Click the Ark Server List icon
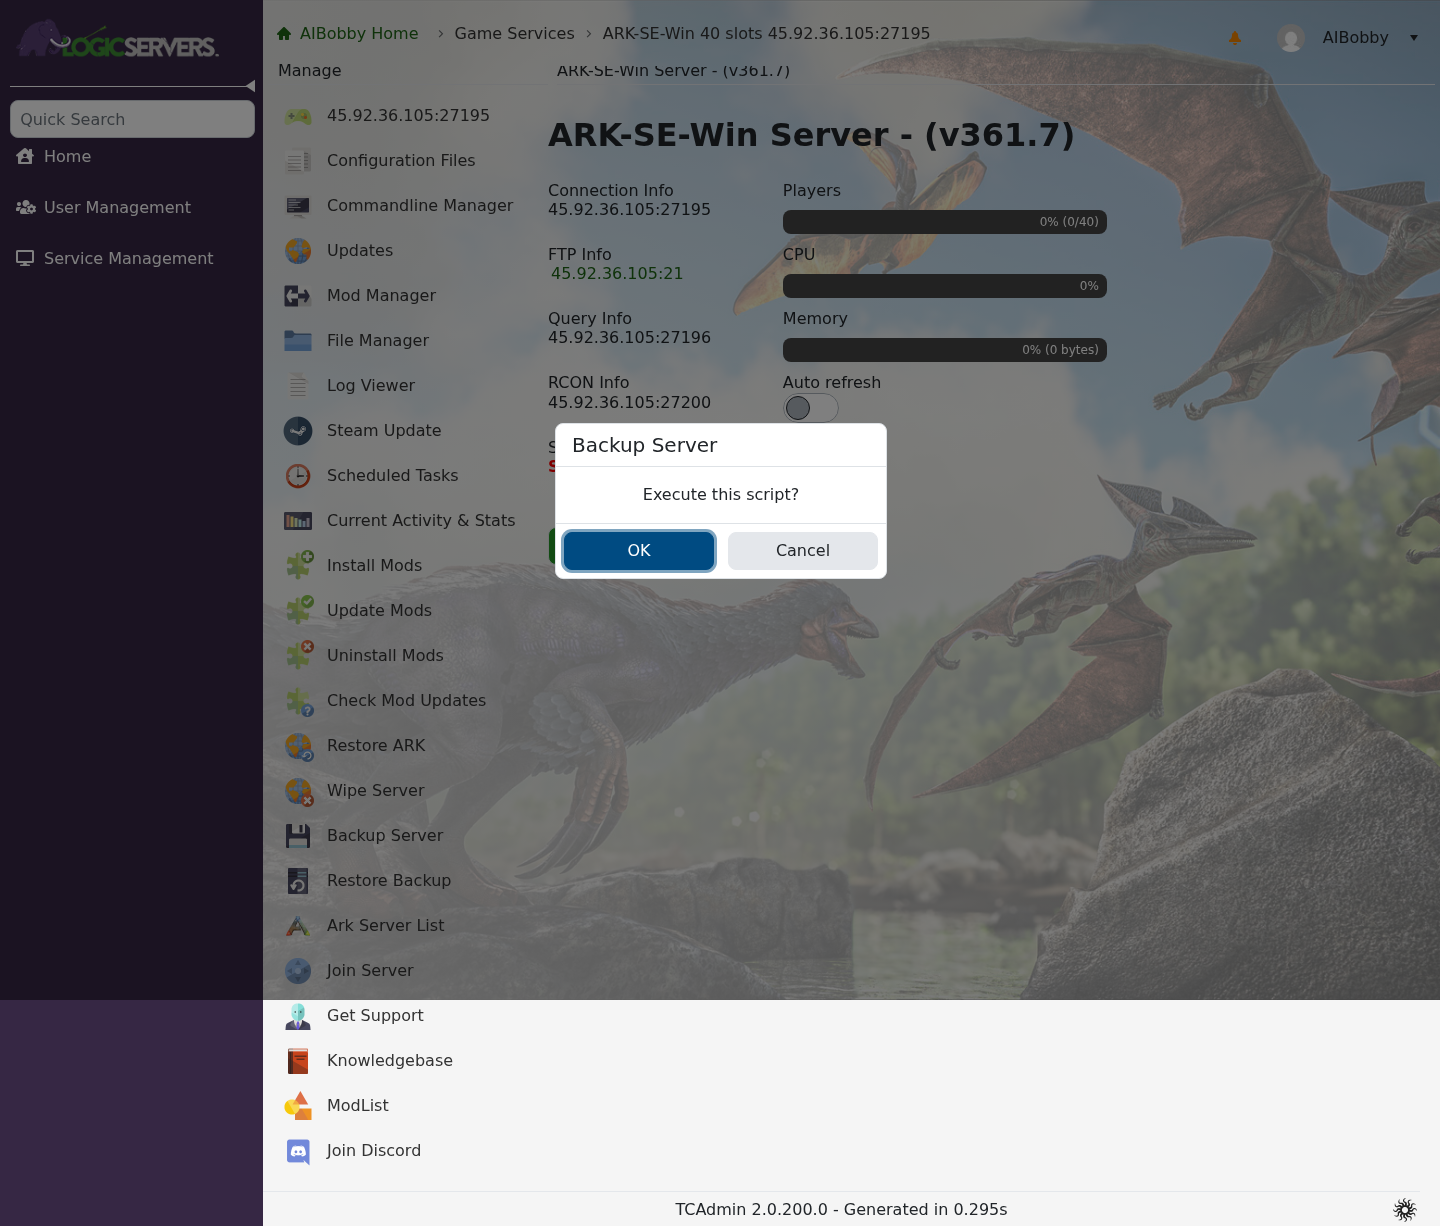The image size is (1440, 1226). click(298, 926)
